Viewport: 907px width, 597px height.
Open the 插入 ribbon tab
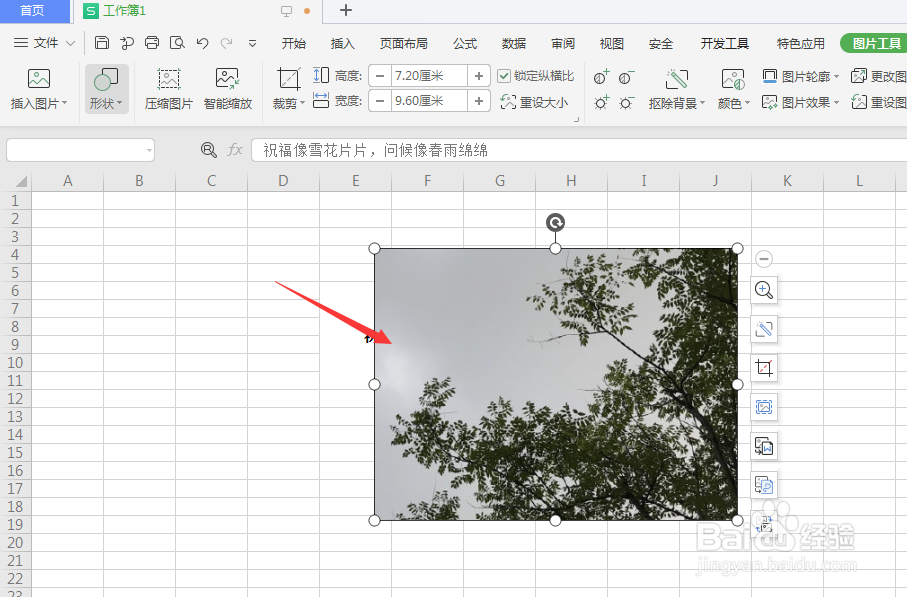click(x=342, y=43)
